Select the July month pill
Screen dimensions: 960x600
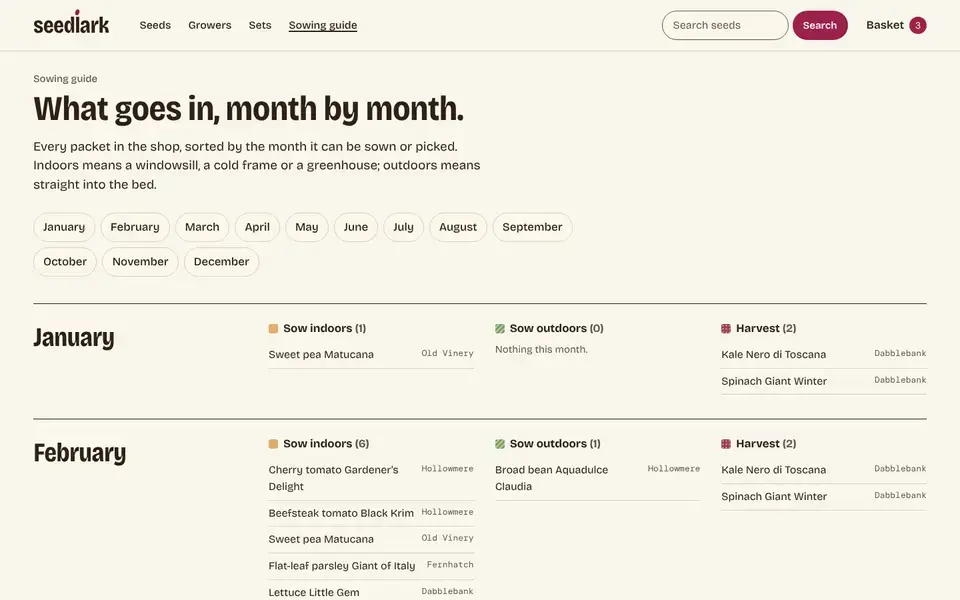pyautogui.click(x=403, y=227)
